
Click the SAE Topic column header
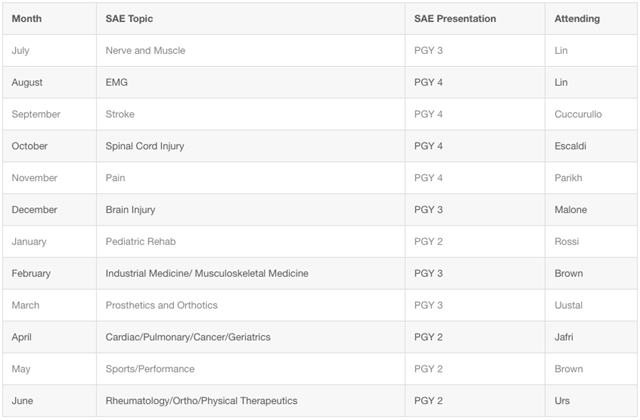pos(129,18)
